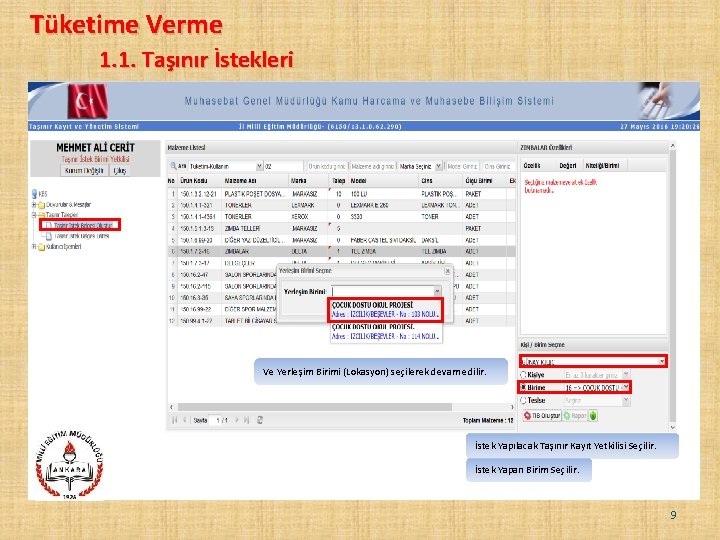The height and width of the screenshot is (540, 720).
Task: Open the Marka Seçiniz dropdown
Action: [x=439, y=166]
